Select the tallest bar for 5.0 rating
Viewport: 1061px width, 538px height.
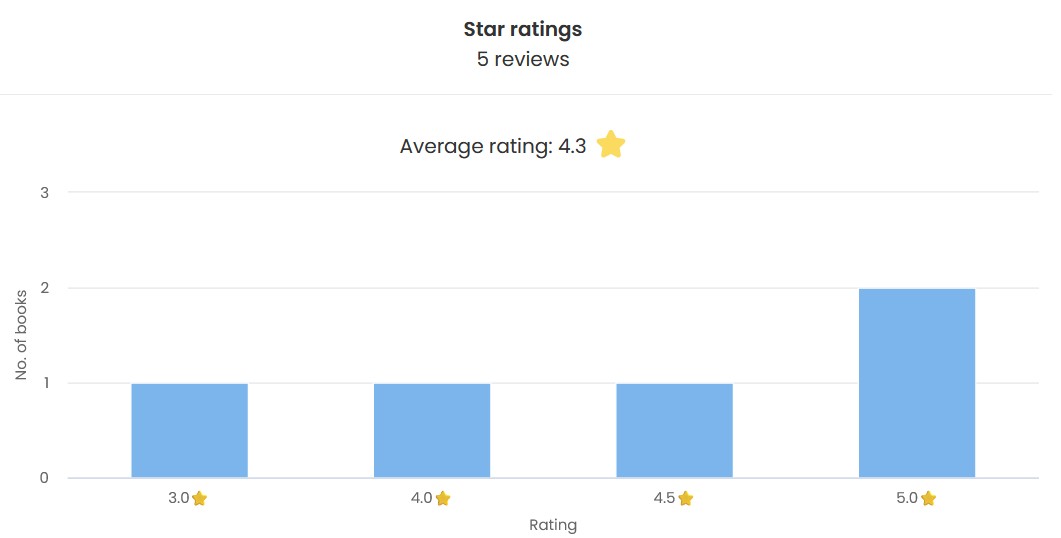pyautogui.click(x=916, y=383)
